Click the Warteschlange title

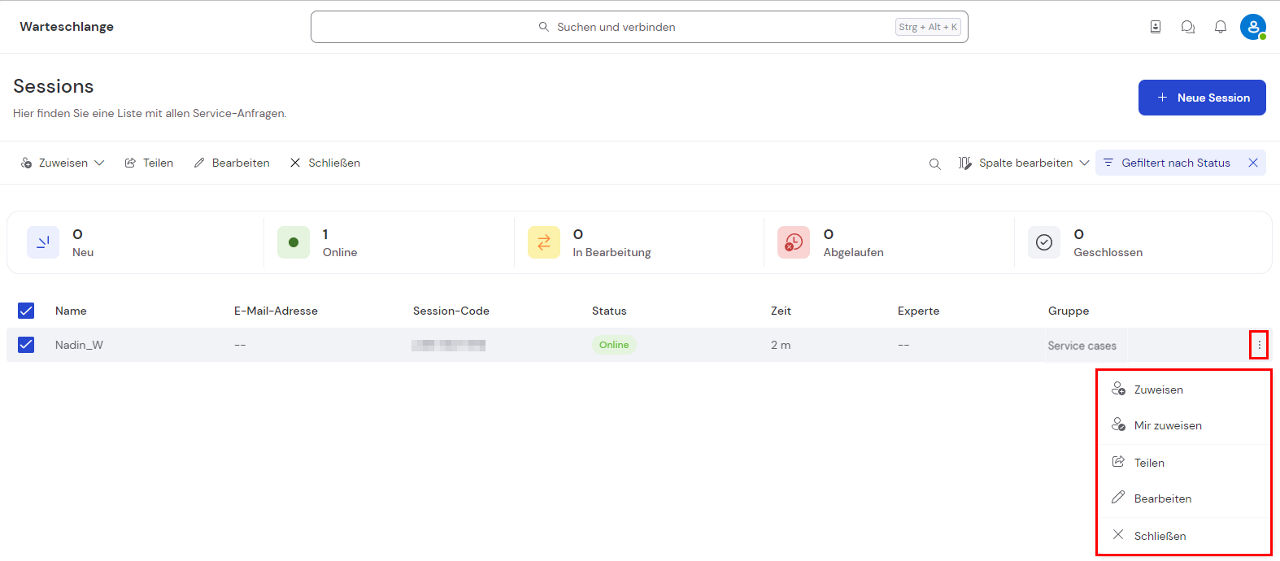click(x=67, y=27)
